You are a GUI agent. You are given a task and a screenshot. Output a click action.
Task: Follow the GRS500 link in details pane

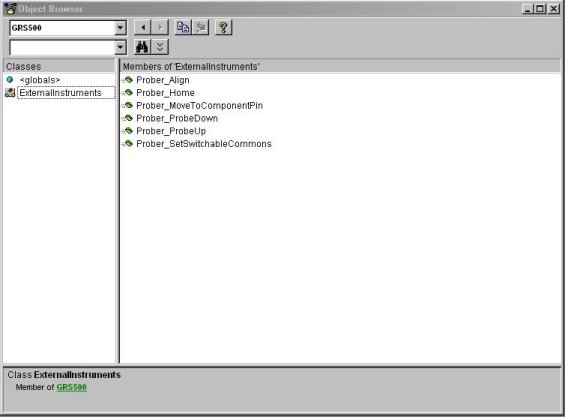pos(72,387)
